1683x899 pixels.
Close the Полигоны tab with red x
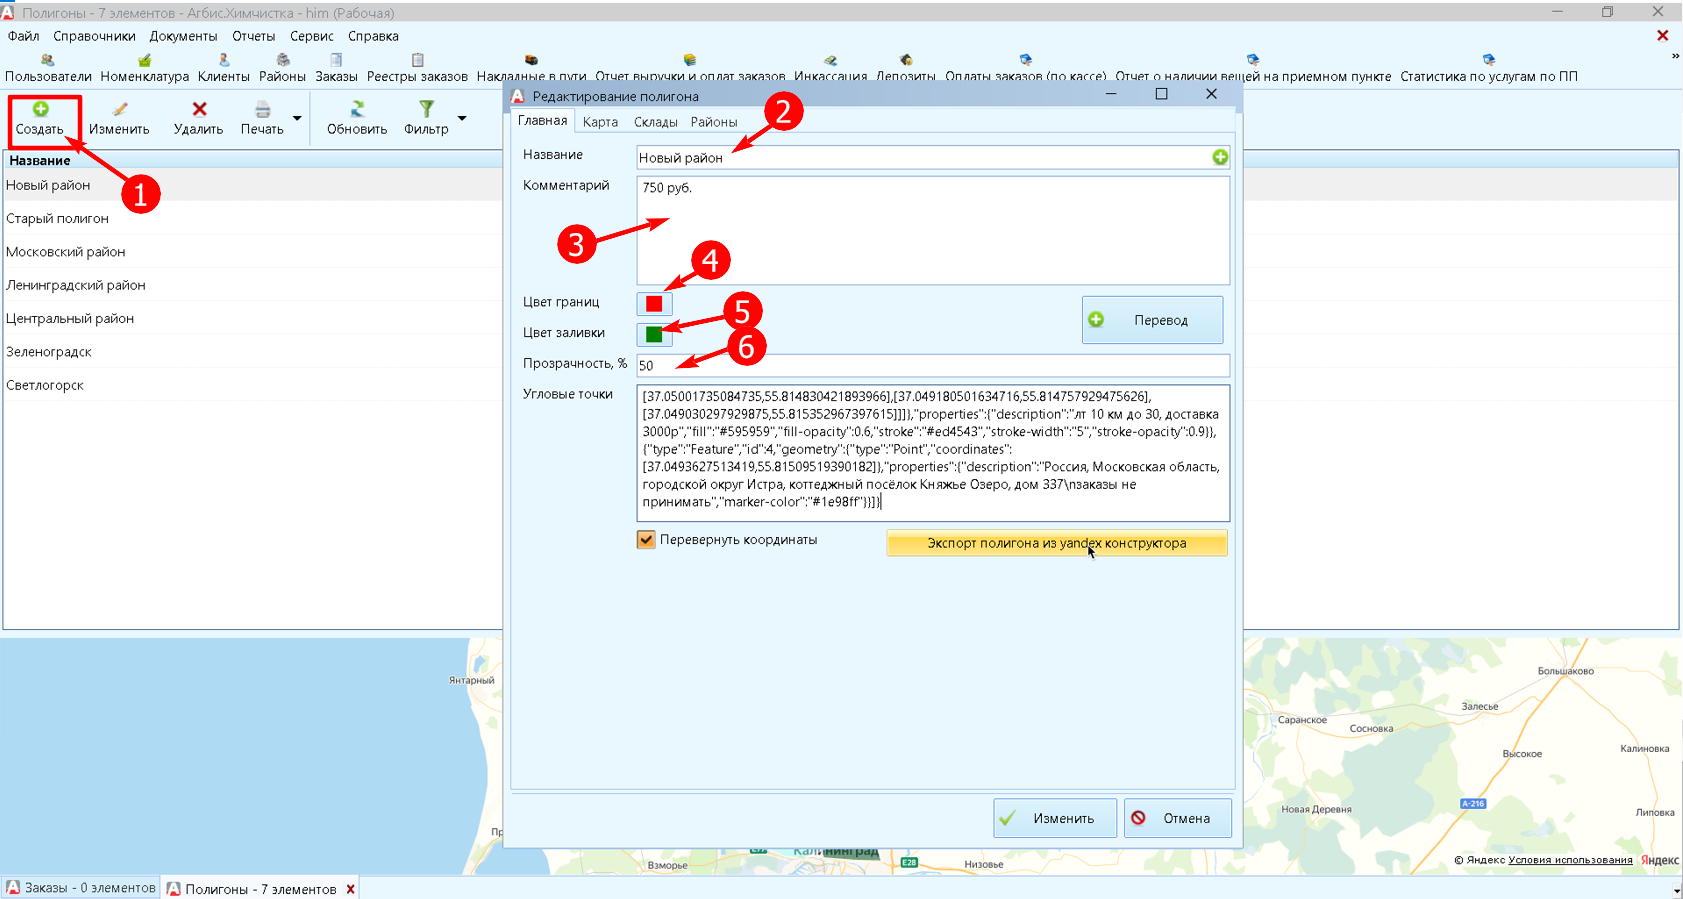[351, 889]
